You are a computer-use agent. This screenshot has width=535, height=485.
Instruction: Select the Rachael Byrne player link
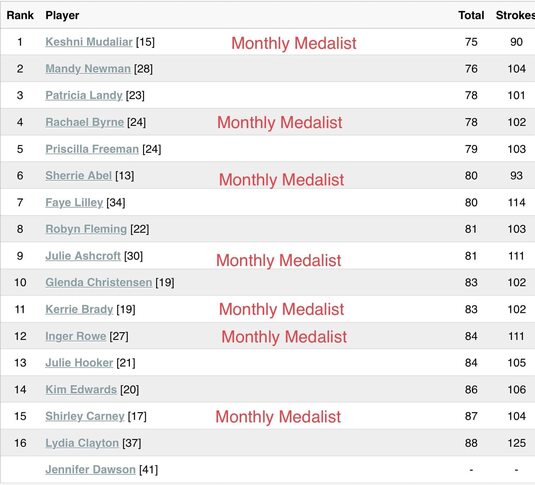[85, 122]
